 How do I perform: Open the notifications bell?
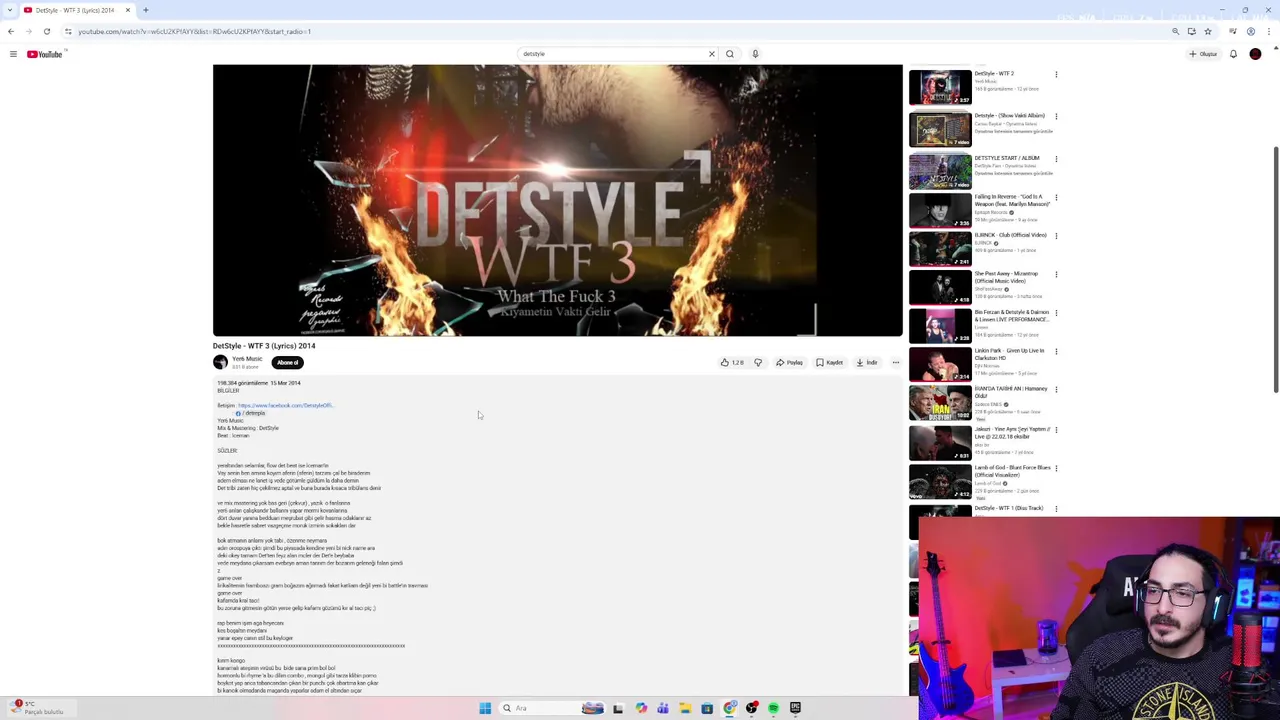click(x=1233, y=54)
